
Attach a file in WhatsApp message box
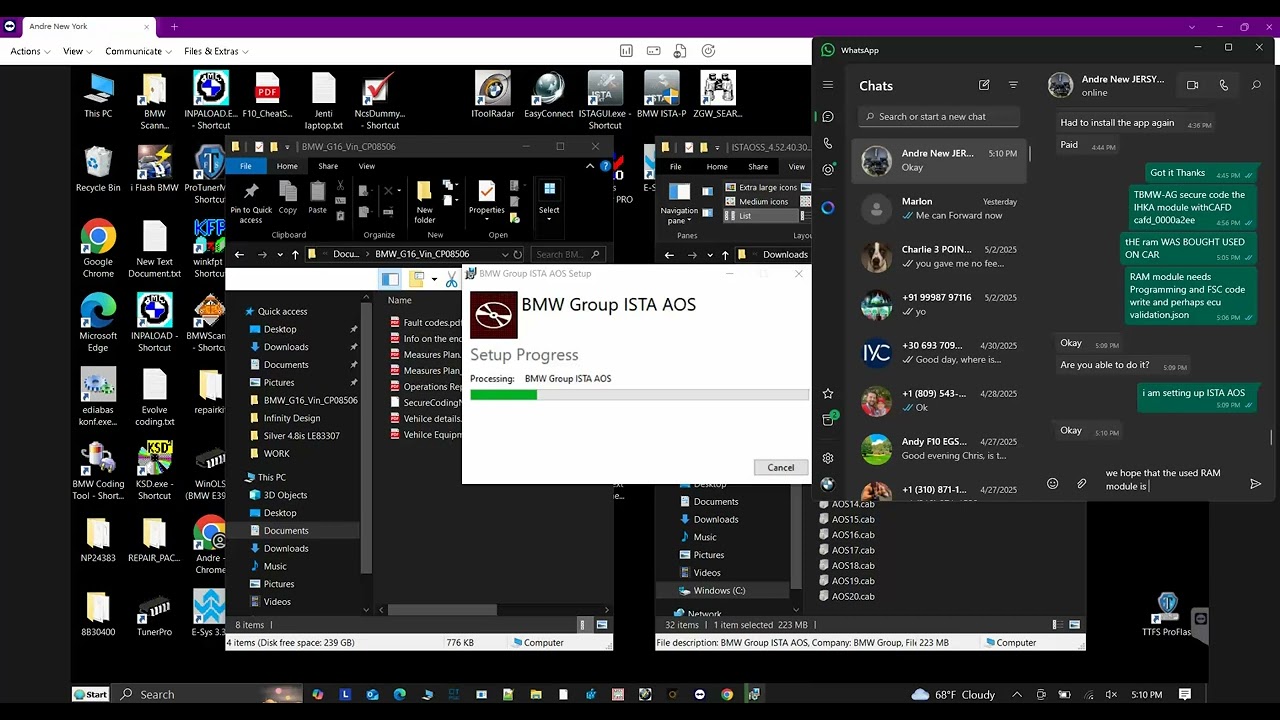1081,484
